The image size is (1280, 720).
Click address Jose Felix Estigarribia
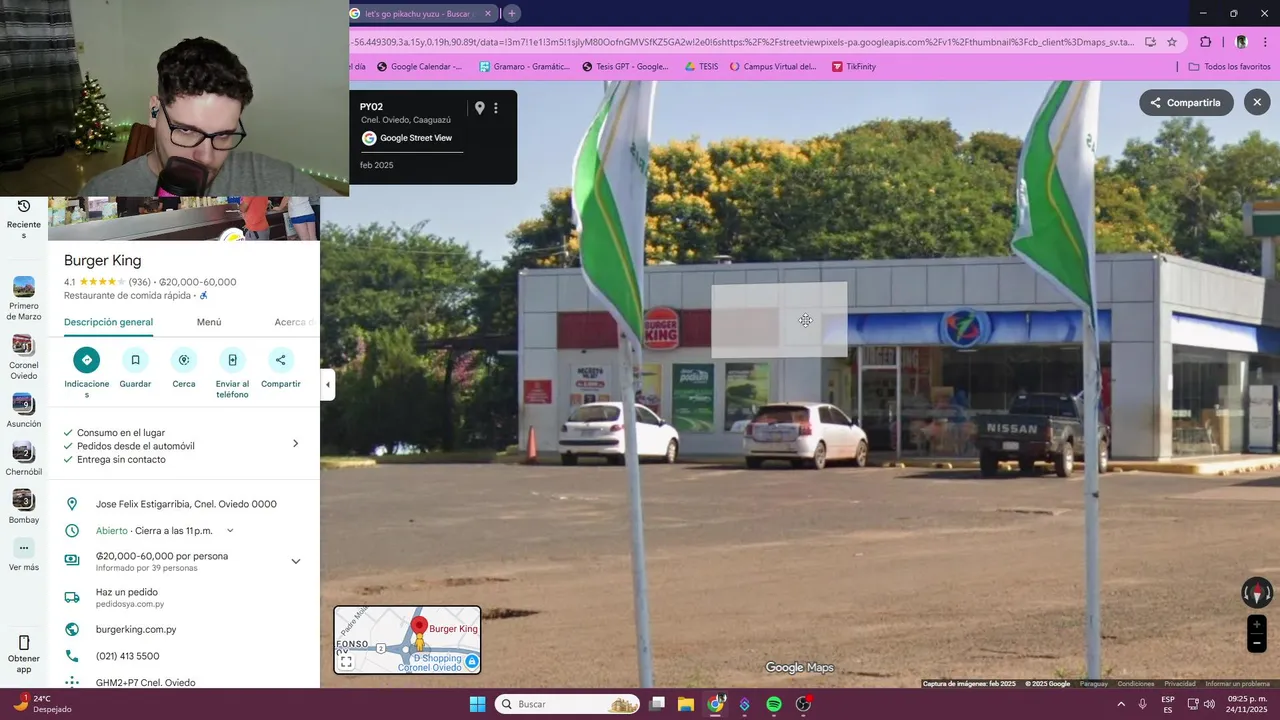coord(186,504)
